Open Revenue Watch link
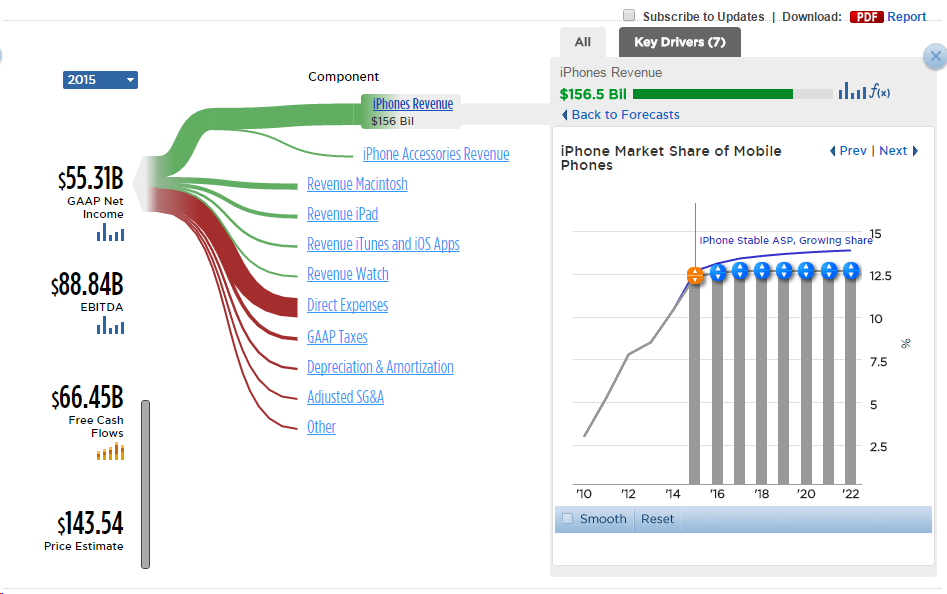The height and width of the screenshot is (594, 947). (347, 274)
